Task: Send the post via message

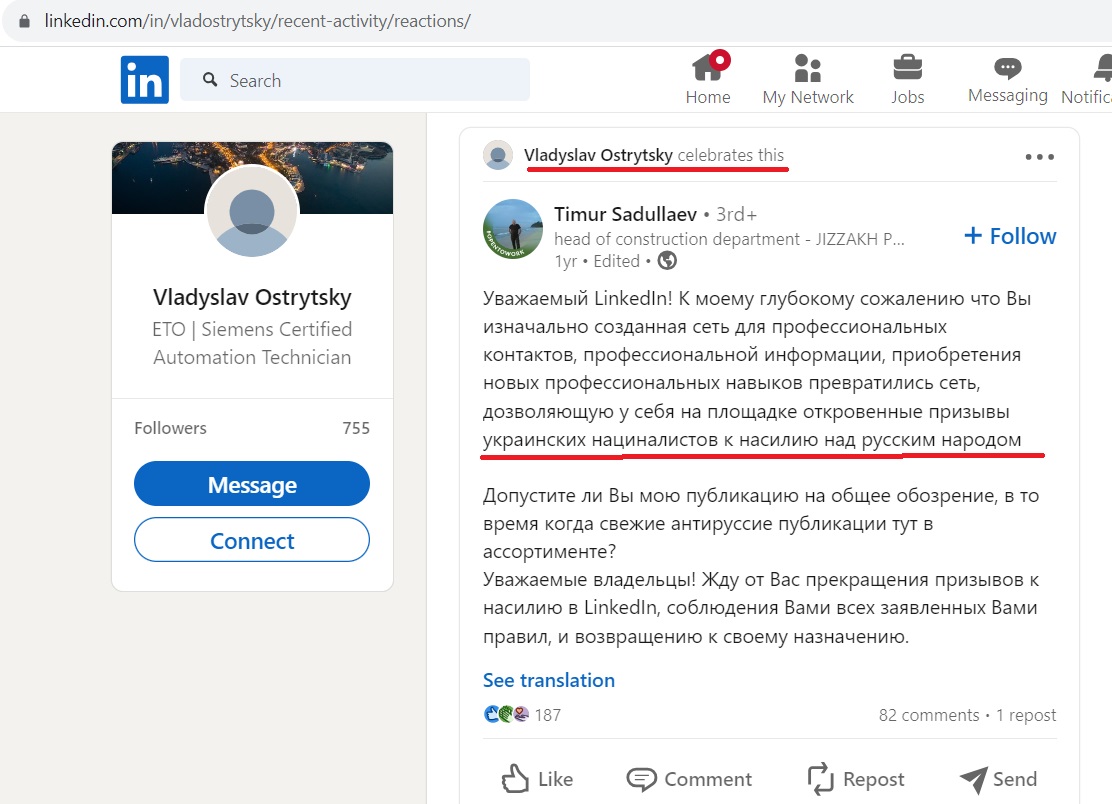Action: click(x=998, y=778)
